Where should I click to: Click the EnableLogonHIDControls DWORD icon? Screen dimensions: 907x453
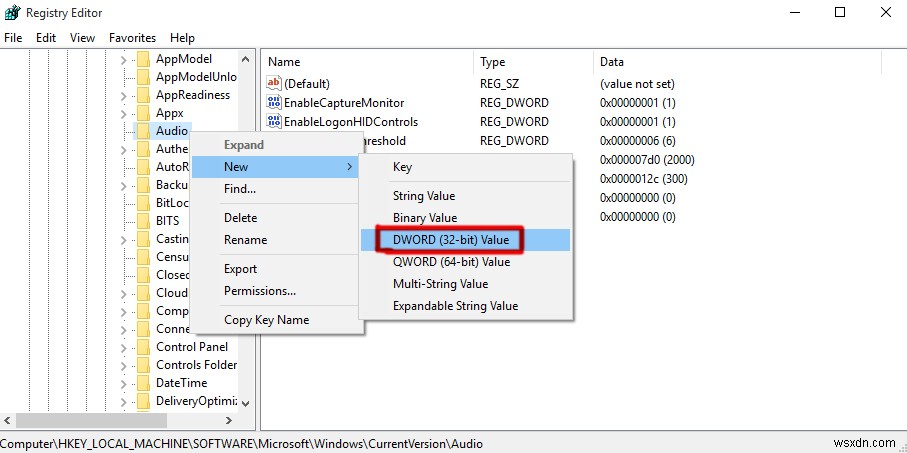click(274, 121)
